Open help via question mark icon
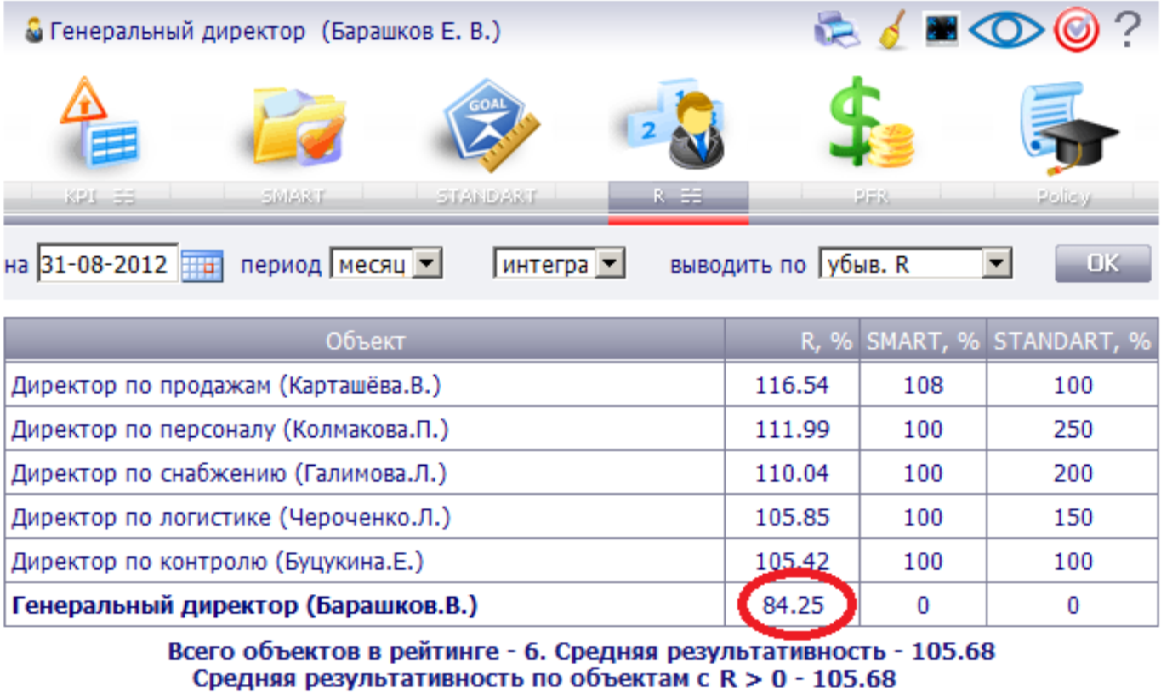The height and width of the screenshot is (698, 1164). tap(1127, 31)
